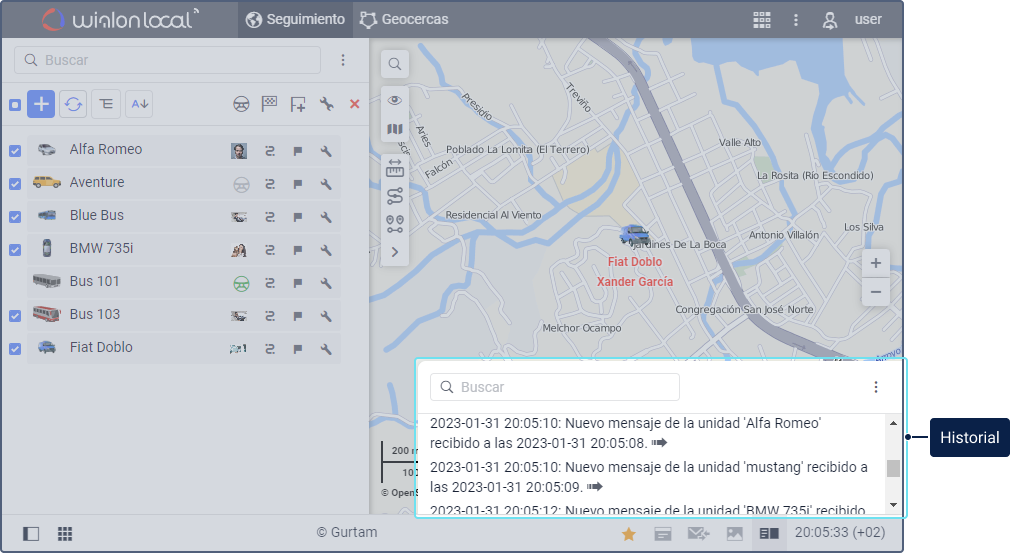Zoom out map with minus button
This screenshot has width=1012, height=553.
click(x=876, y=292)
